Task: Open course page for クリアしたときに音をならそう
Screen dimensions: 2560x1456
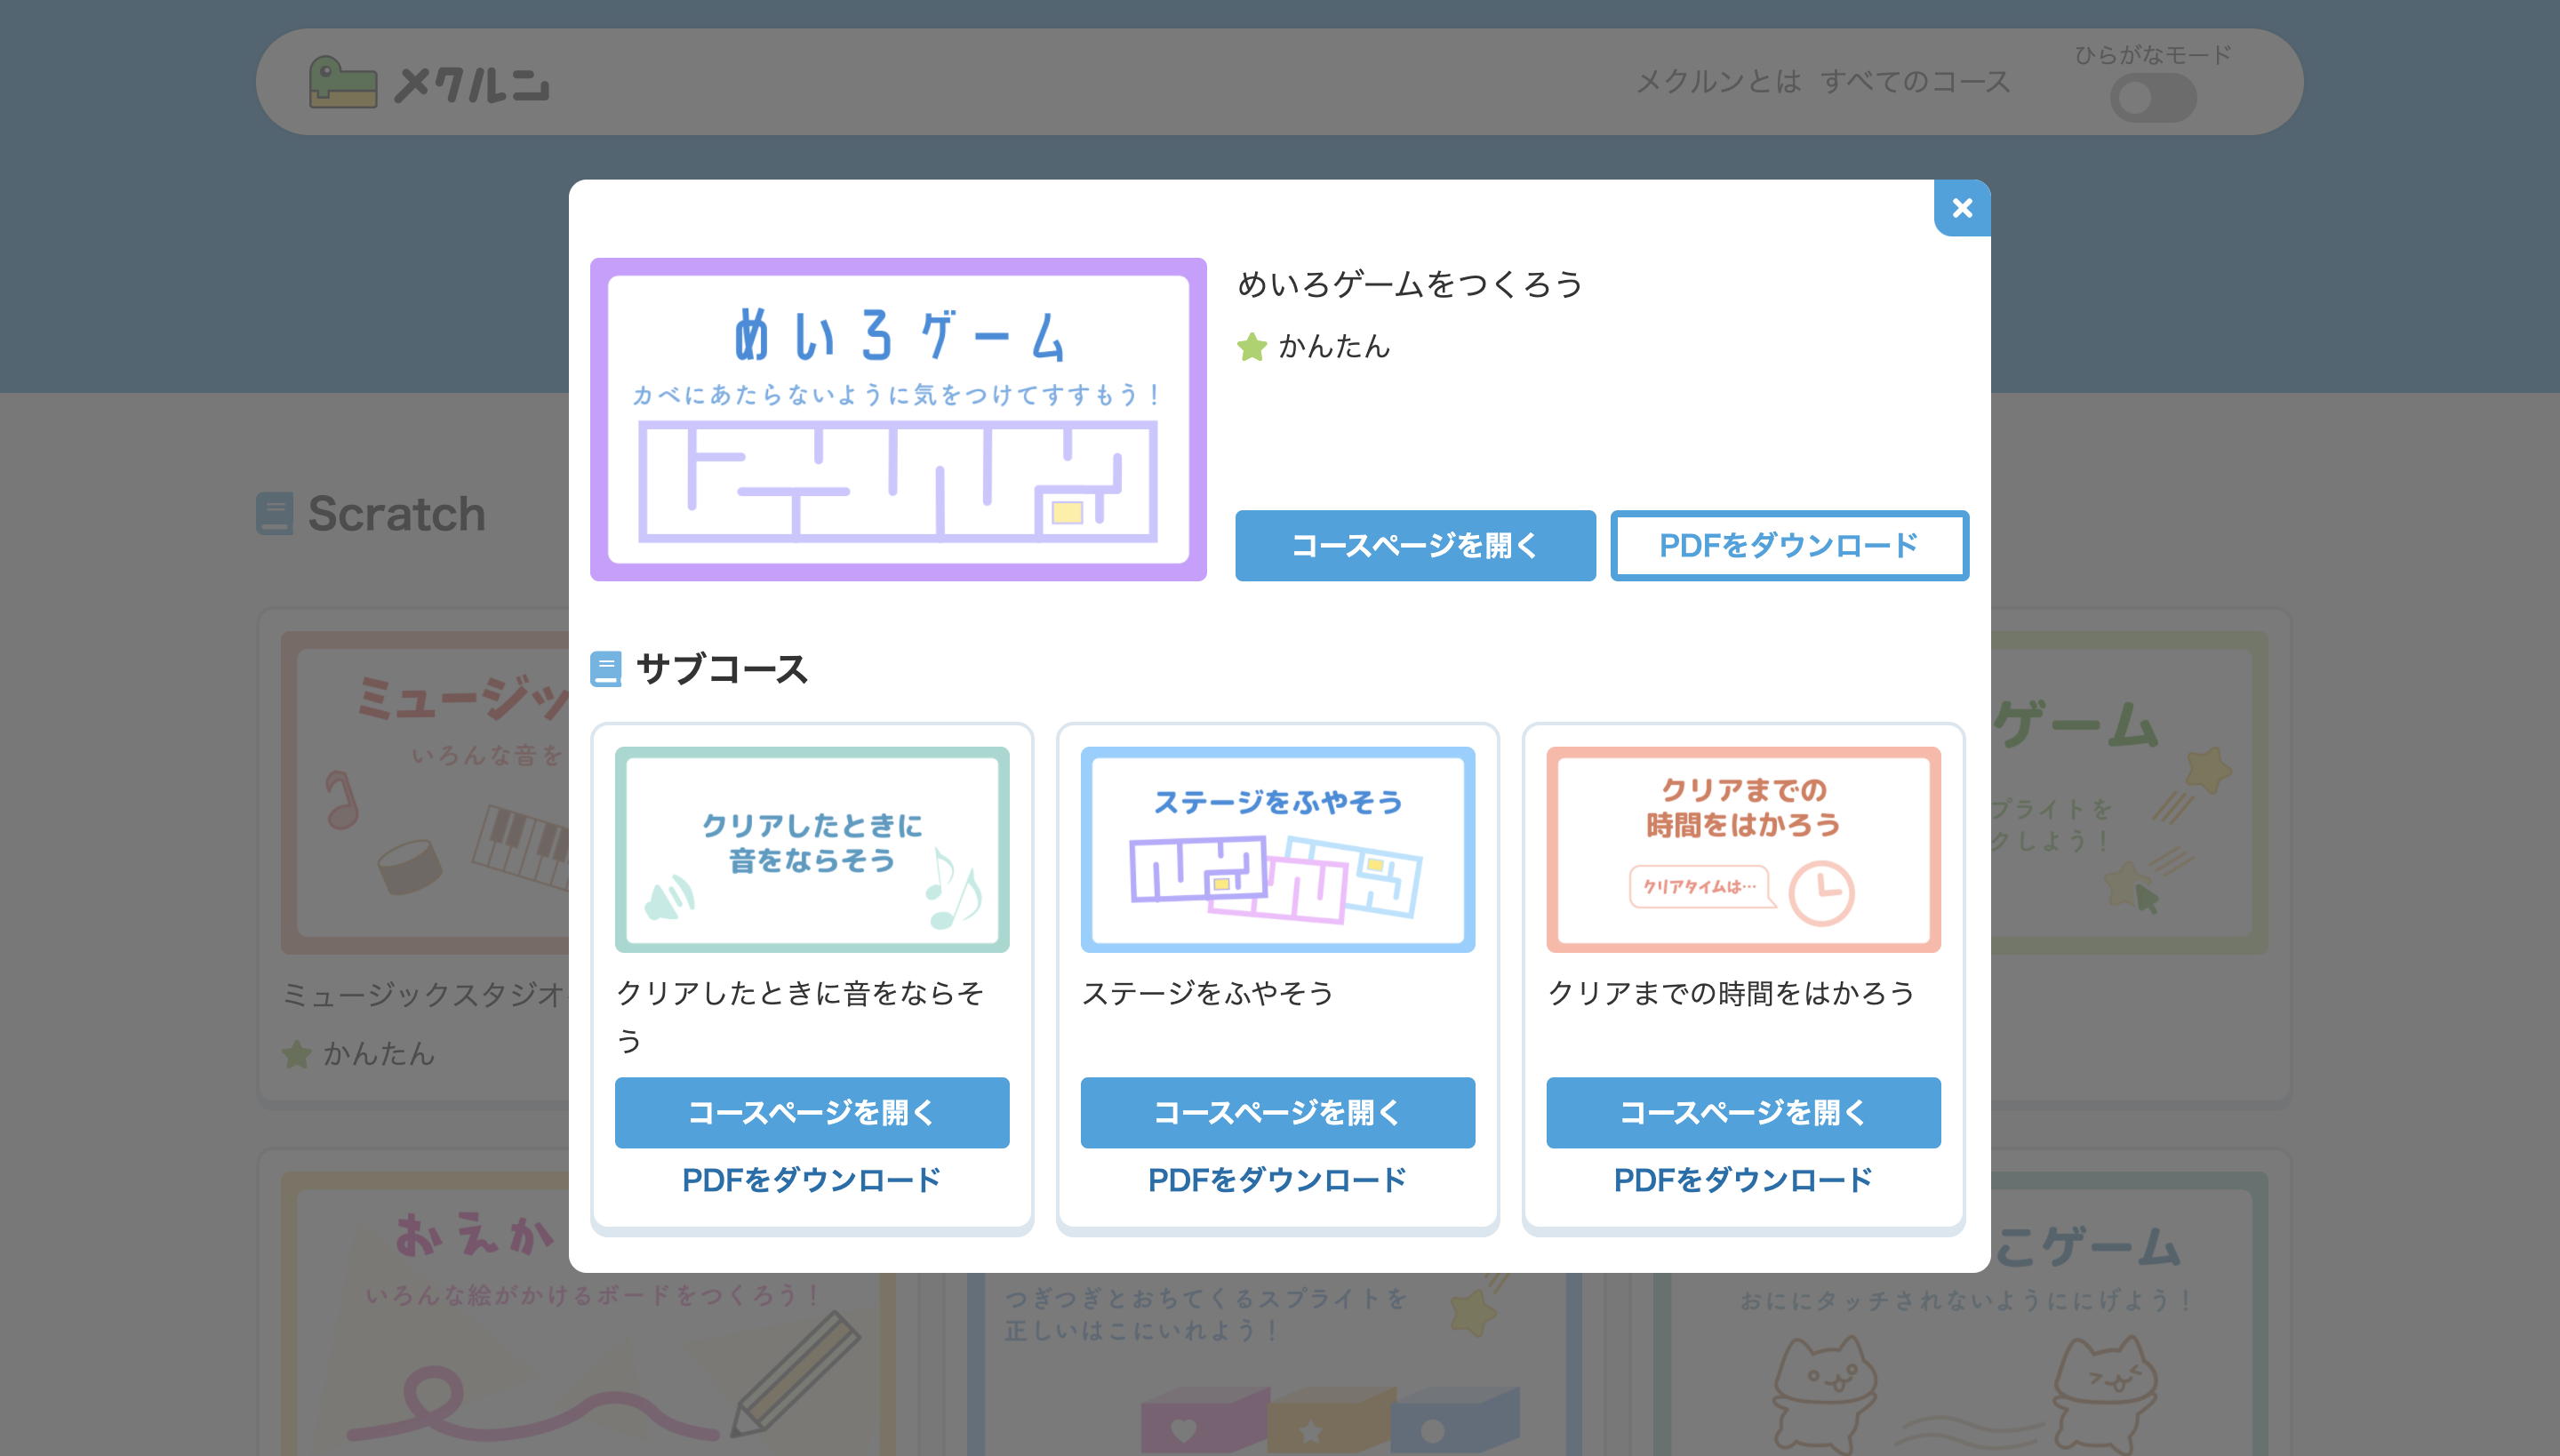Action: pos(811,1112)
